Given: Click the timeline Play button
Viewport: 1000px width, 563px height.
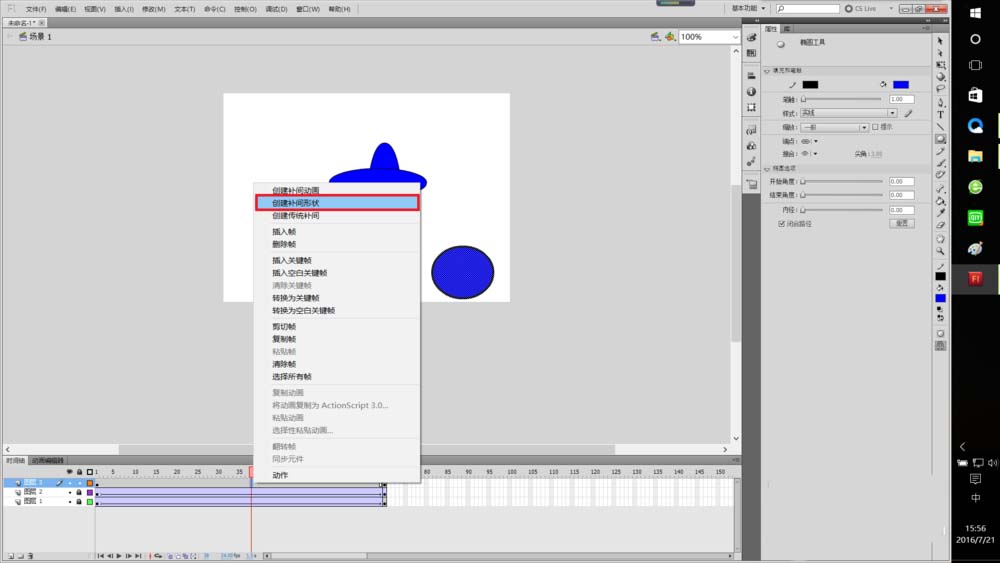Looking at the screenshot, I should click(x=119, y=556).
